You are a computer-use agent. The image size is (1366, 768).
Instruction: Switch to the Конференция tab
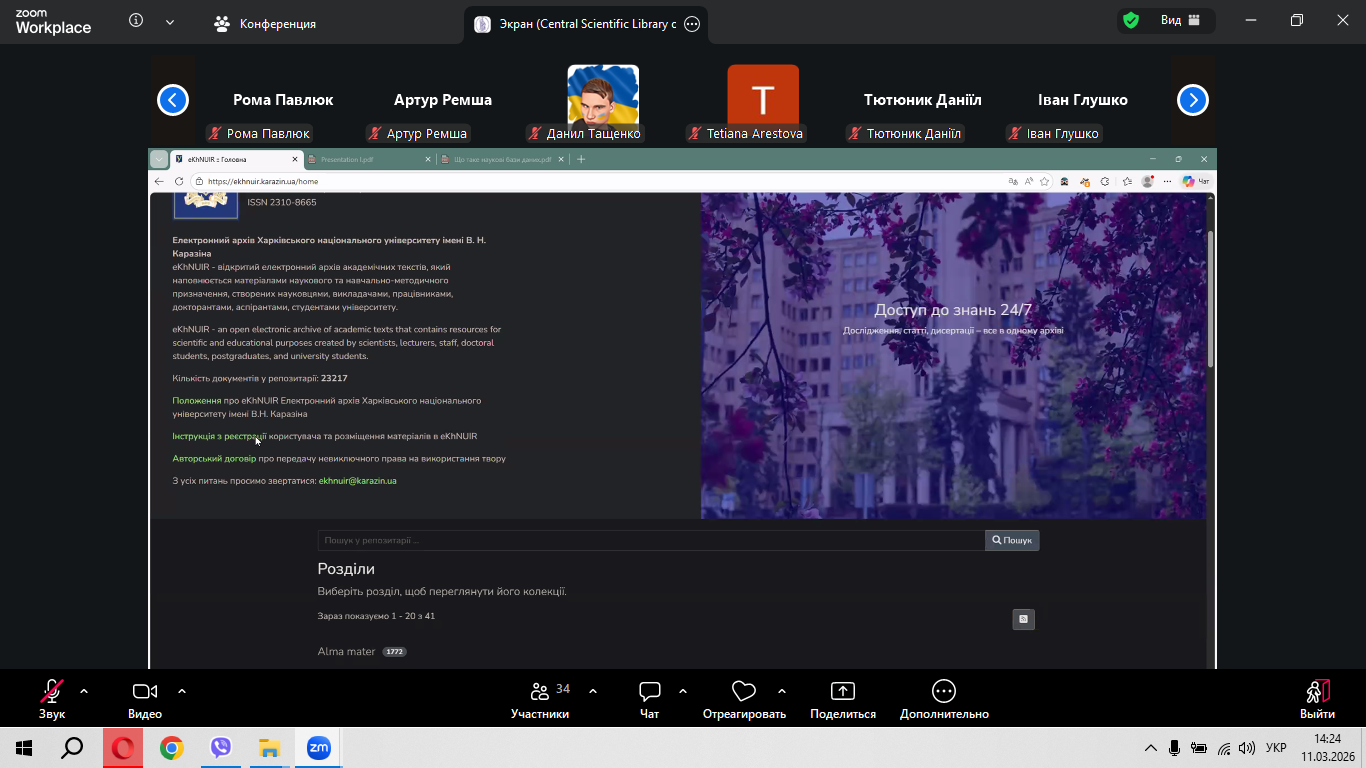click(x=266, y=24)
